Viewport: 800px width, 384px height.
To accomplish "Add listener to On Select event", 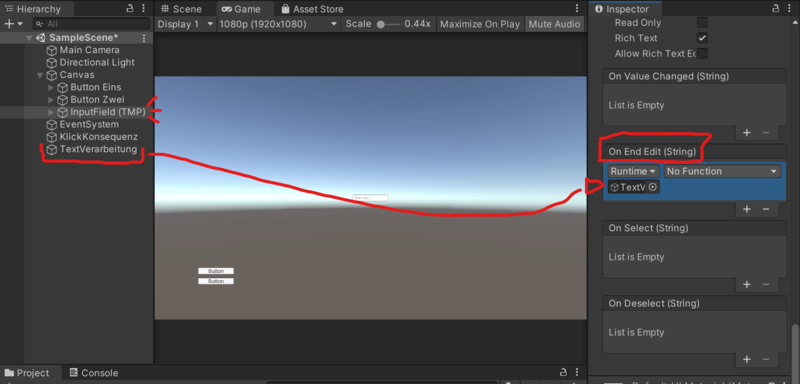I will [747, 285].
